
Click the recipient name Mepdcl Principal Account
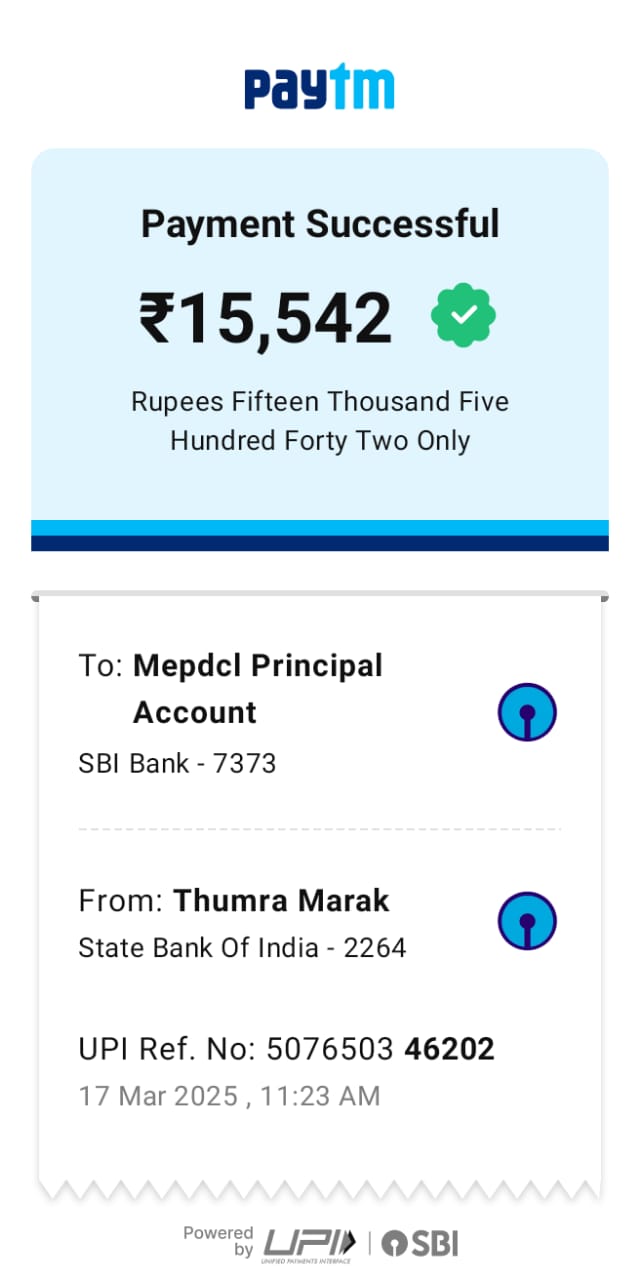(x=257, y=689)
